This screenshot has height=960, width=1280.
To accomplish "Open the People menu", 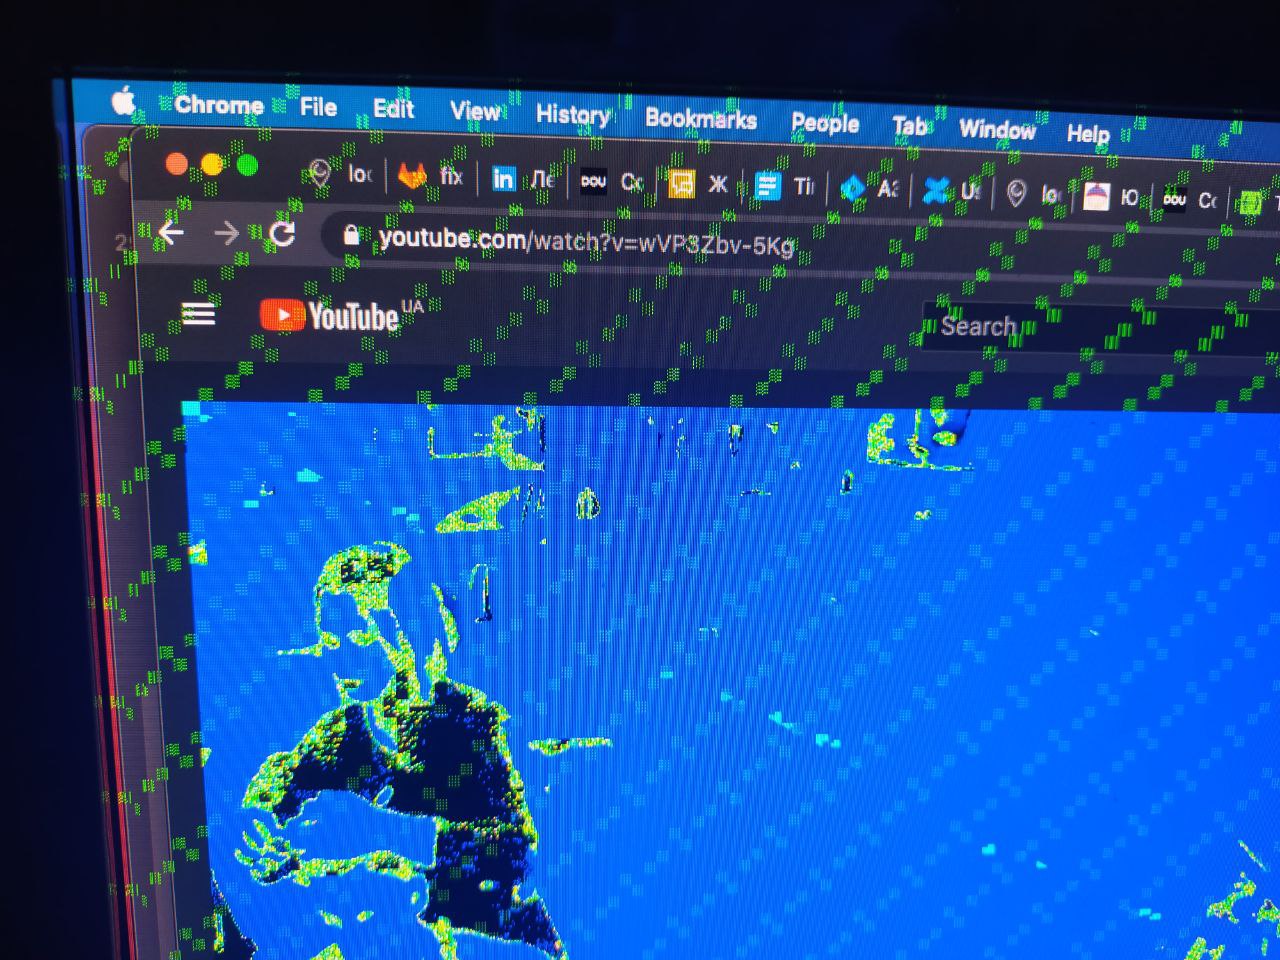I will (x=825, y=123).
